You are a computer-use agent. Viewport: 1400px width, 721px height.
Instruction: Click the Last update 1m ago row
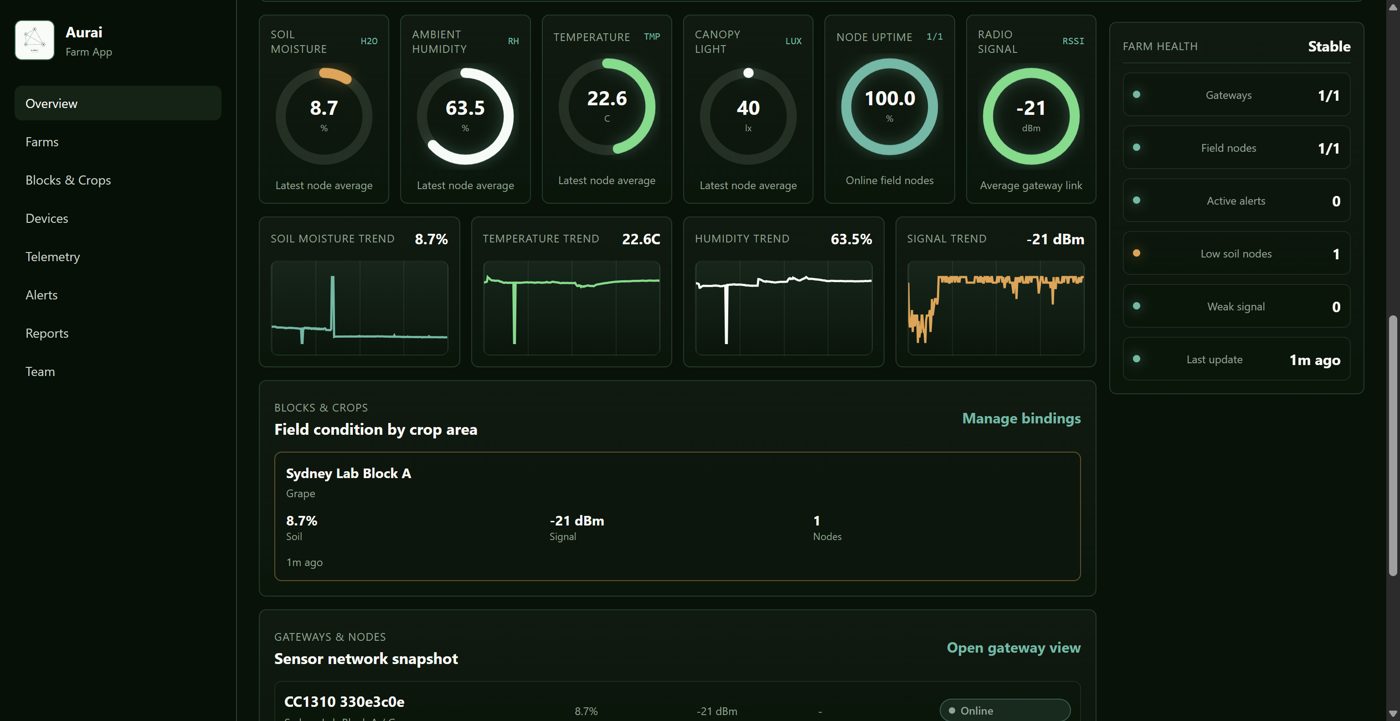pos(1236,359)
